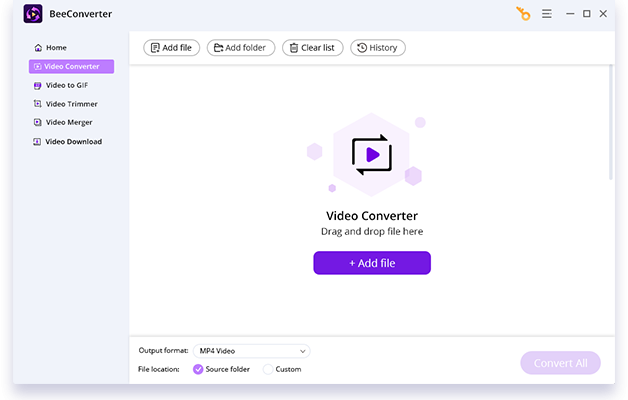Close the BeeConverter window
The image size is (628, 400).
point(603,14)
